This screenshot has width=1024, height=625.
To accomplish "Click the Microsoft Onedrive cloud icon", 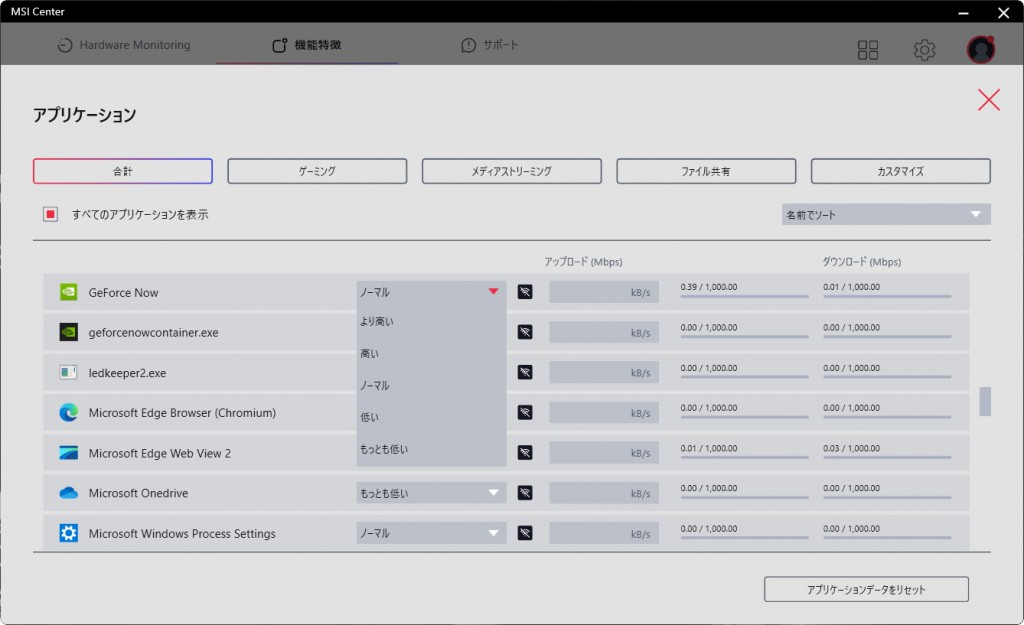I will pyautogui.click(x=68, y=493).
